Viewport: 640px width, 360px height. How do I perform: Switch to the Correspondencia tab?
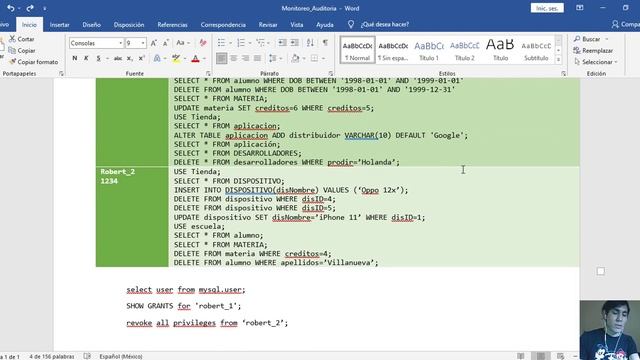(223, 25)
